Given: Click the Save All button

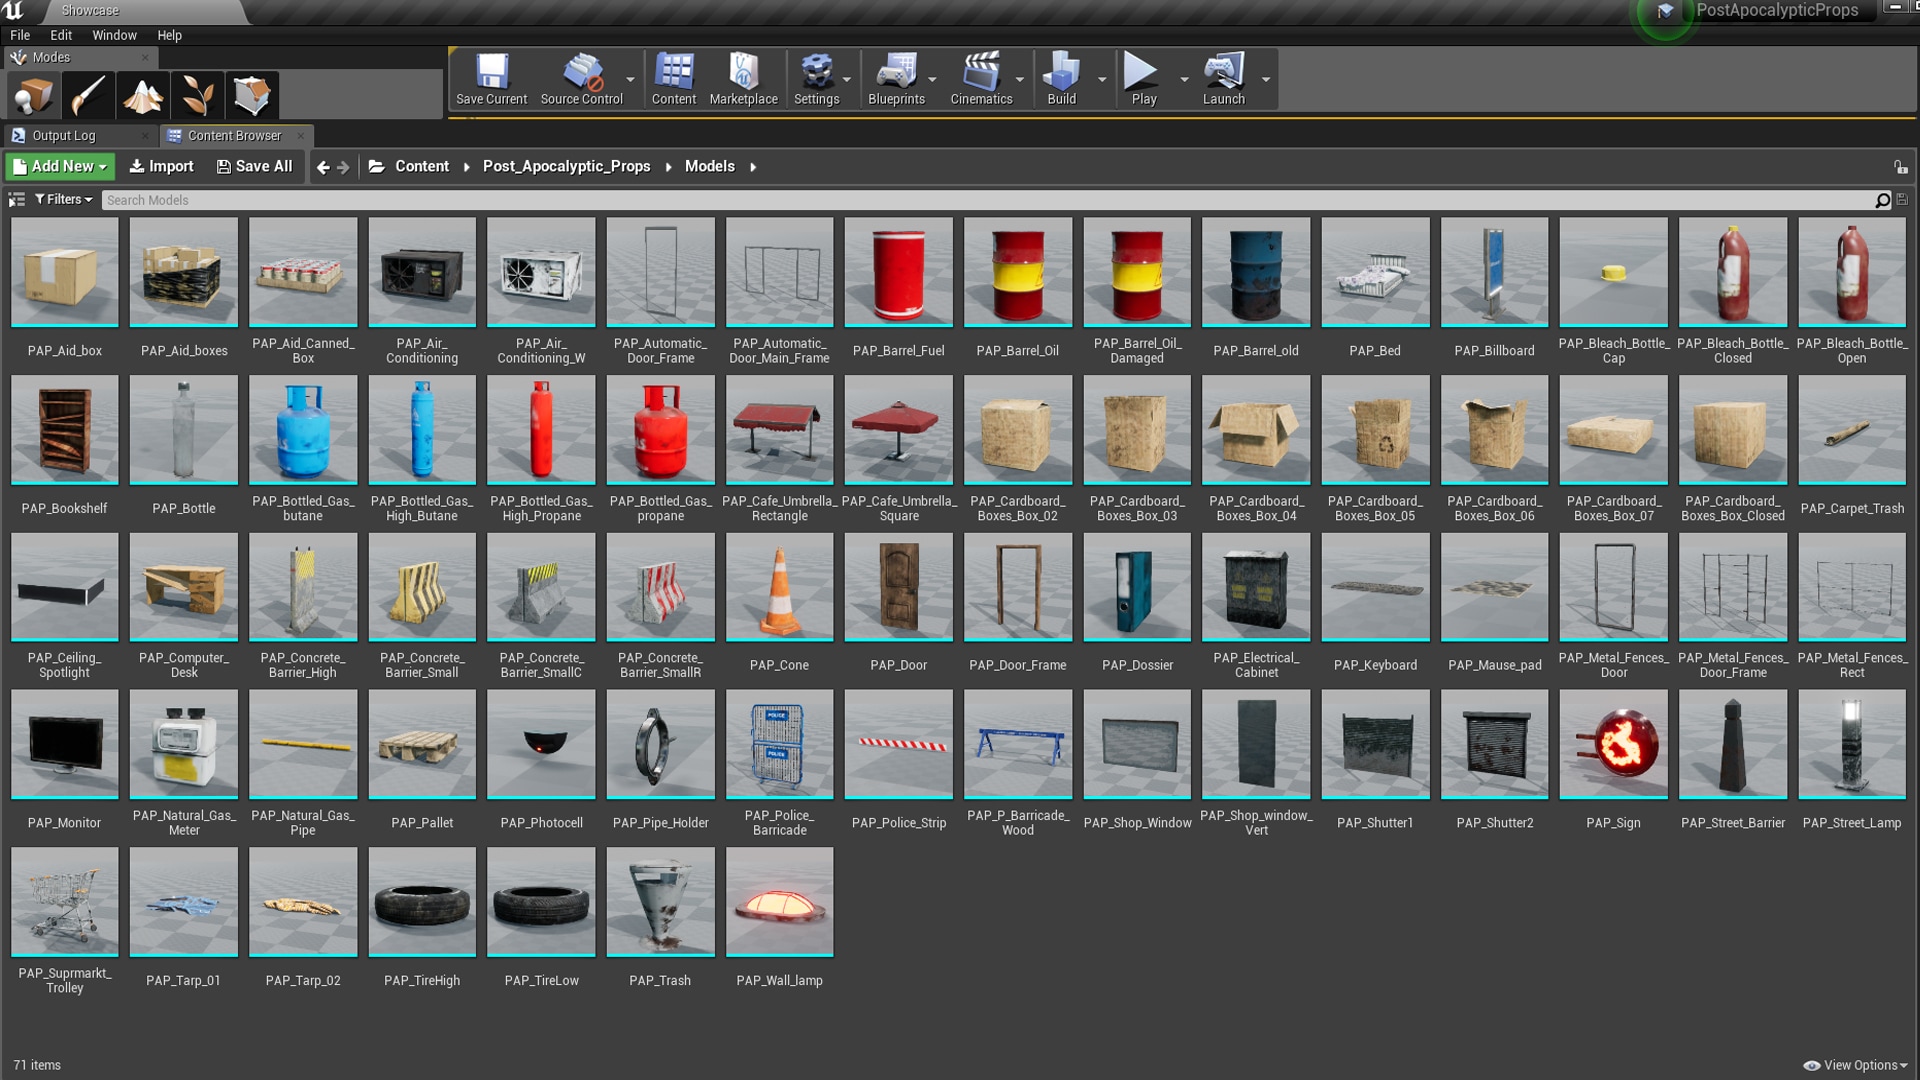Looking at the screenshot, I should tap(255, 167).
